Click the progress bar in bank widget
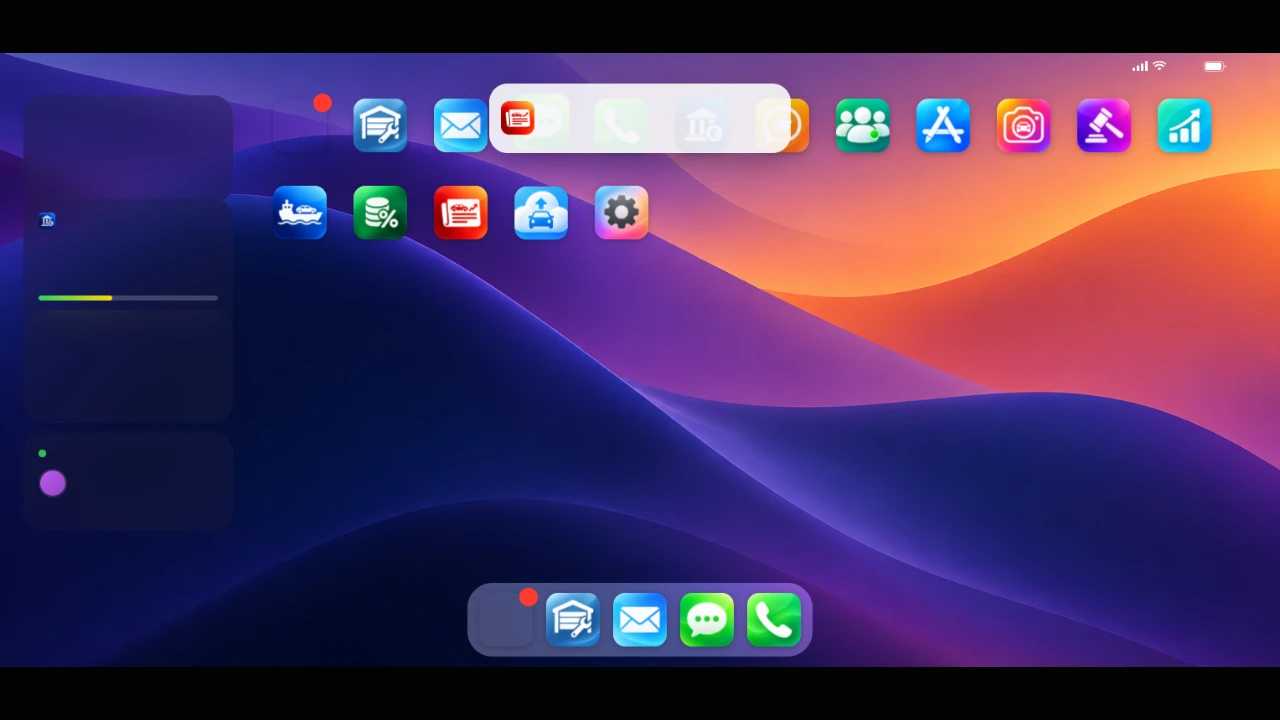Viewport: 1280px width, 720px height. 128,298
